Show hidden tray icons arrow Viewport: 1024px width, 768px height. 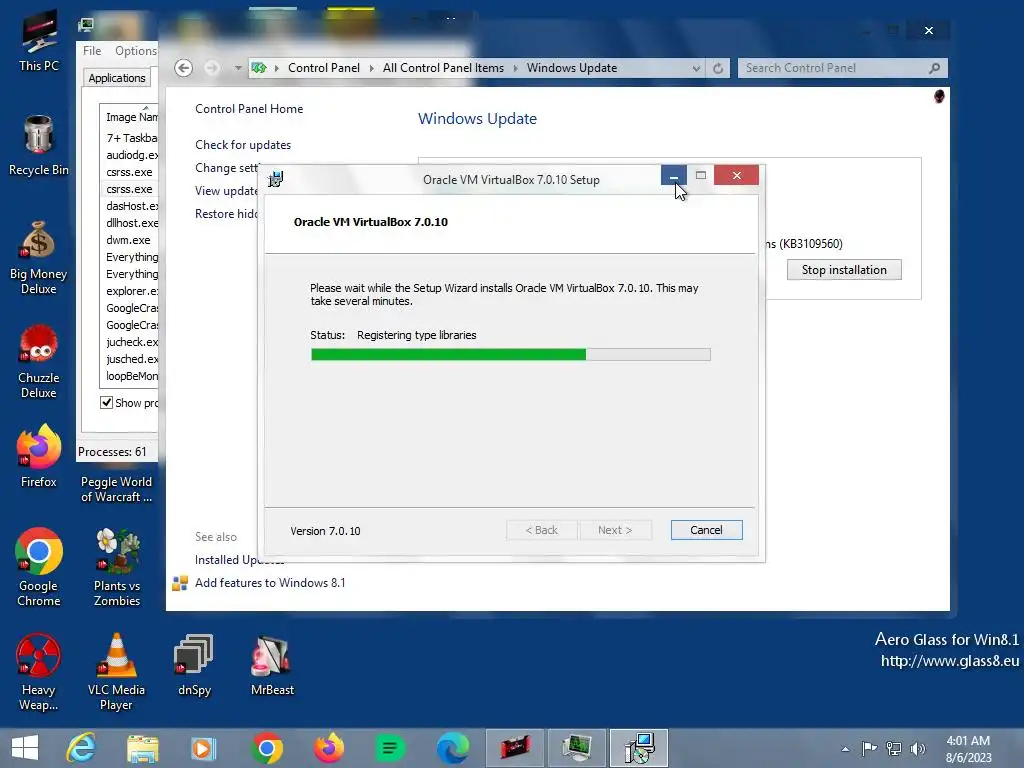(x=845, y=749)
